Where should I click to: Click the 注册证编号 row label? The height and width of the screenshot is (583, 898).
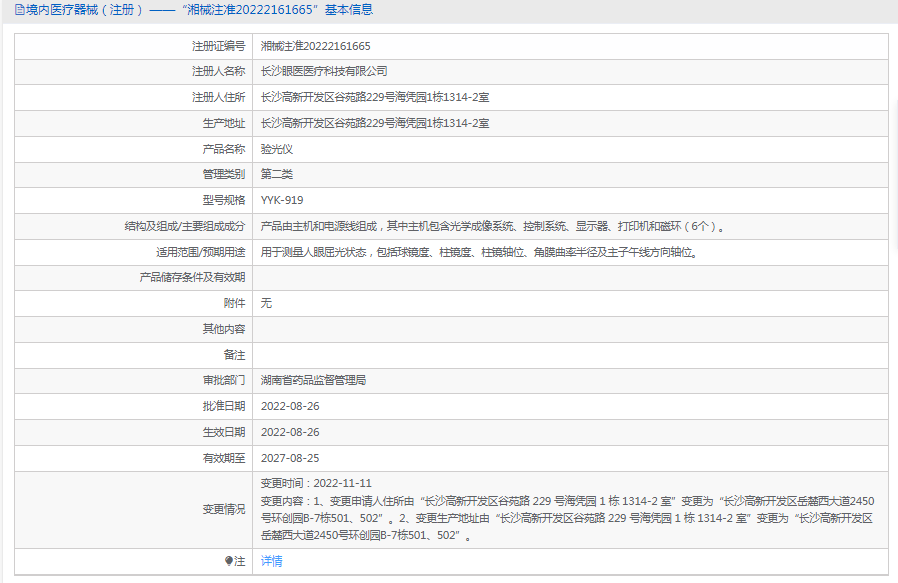pos(218,46)
